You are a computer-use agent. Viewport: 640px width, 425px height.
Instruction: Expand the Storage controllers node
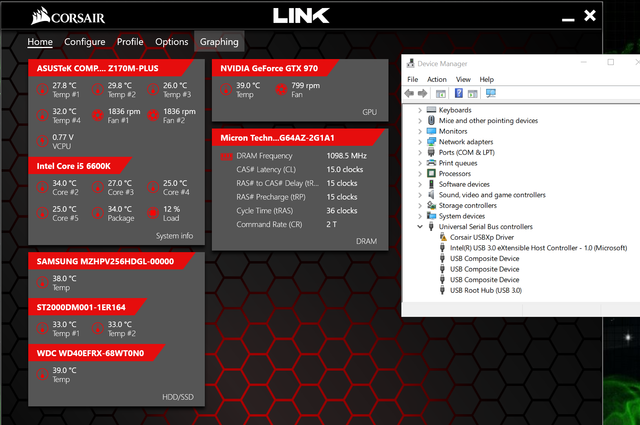420,205
